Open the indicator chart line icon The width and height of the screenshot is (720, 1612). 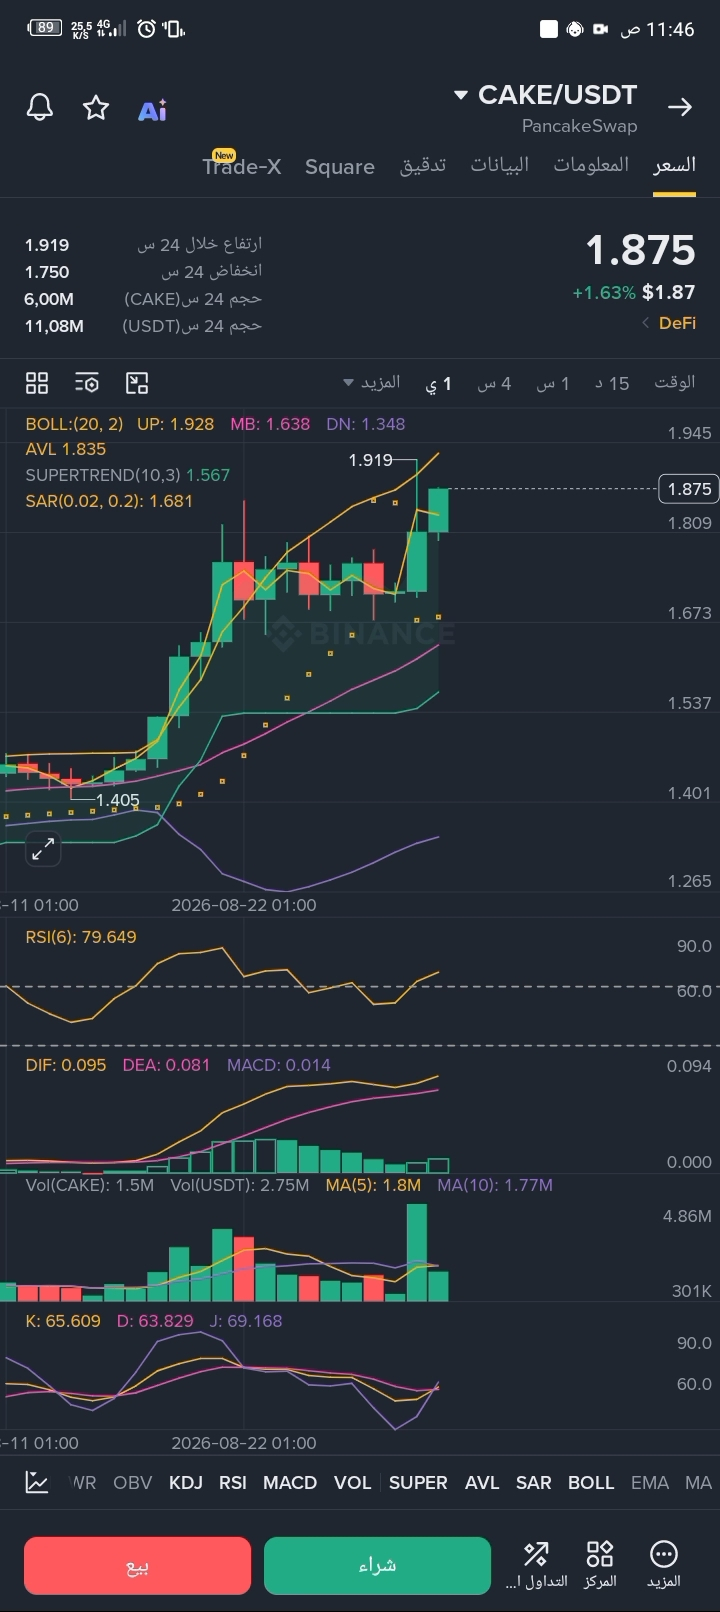[37, 1482]
